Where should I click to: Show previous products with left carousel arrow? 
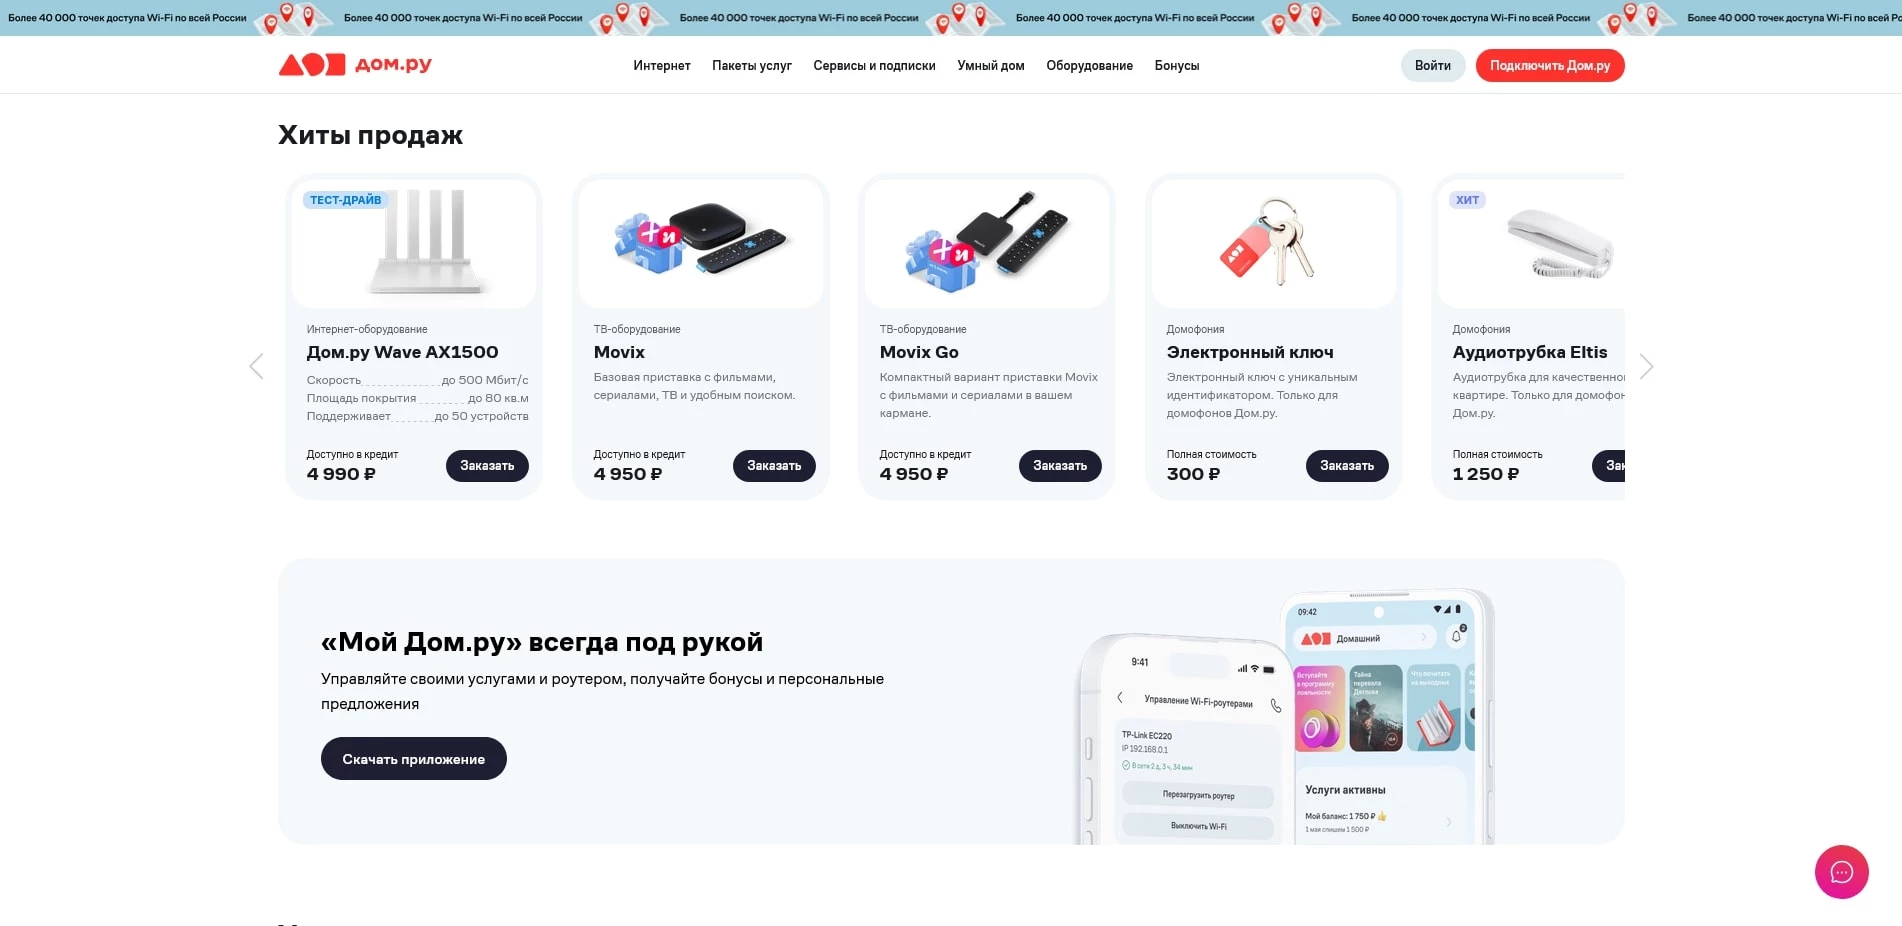256,367
